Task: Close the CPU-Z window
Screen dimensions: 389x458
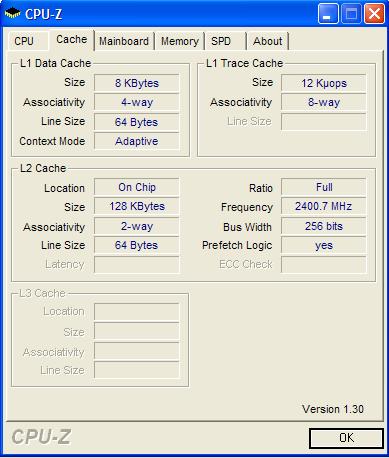Action: click(374, 14)
